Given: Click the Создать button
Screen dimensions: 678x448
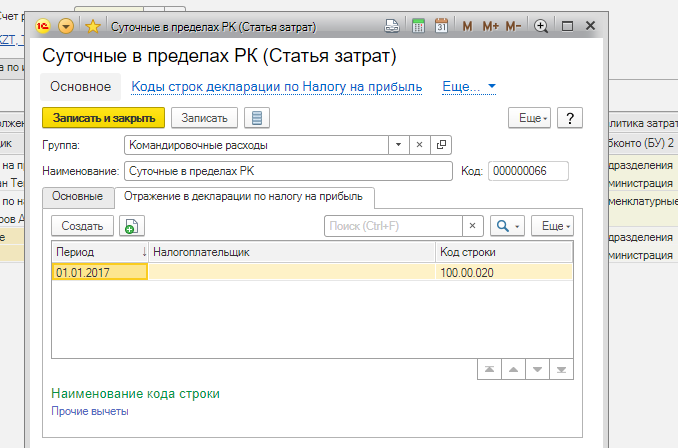Looking at the screenshot, I should (x=82, y=226).
